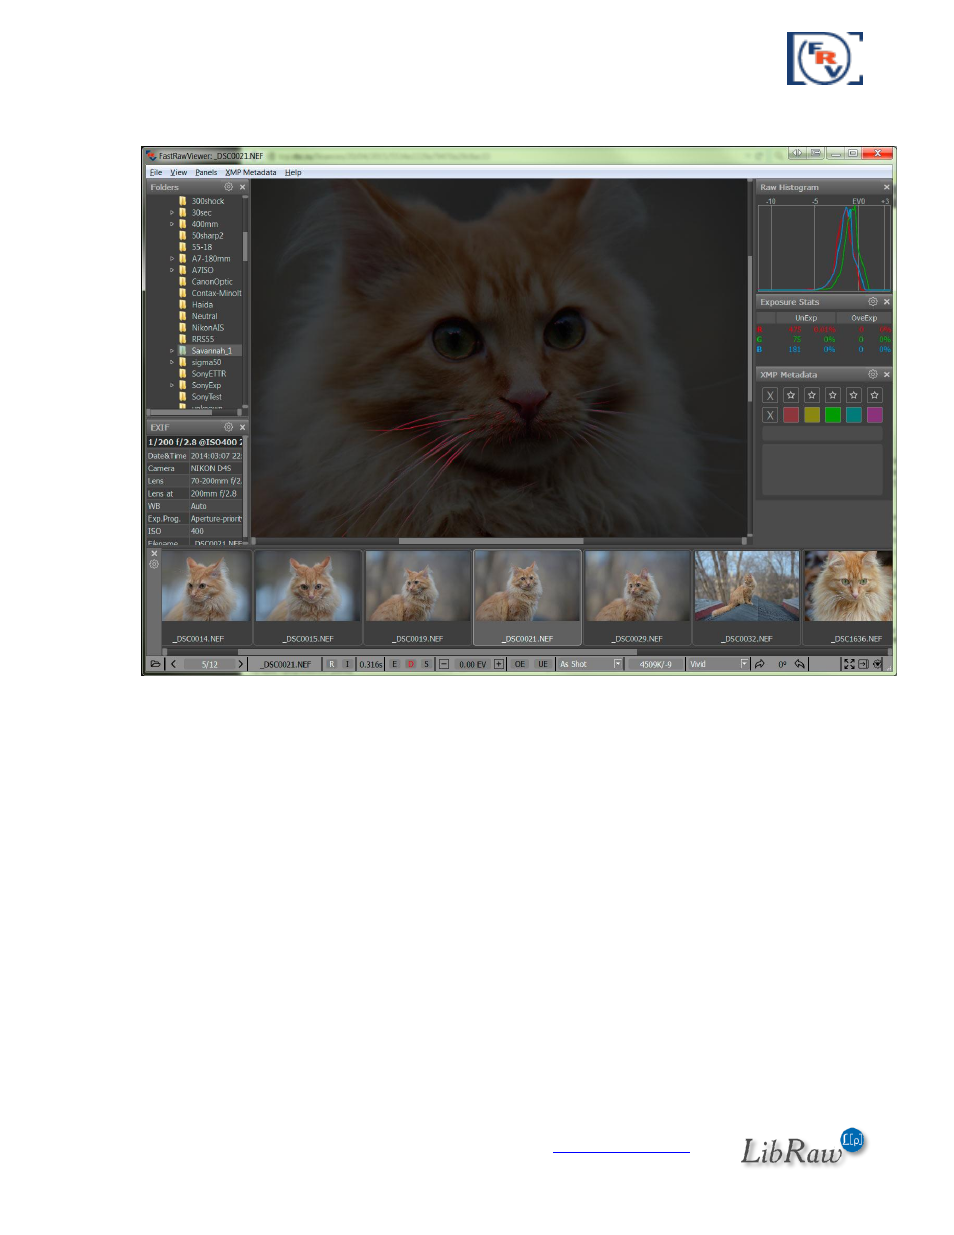Screen dimensions: 954x1235
Task: Apply the purple color label
Action: [x=875, y=415]
